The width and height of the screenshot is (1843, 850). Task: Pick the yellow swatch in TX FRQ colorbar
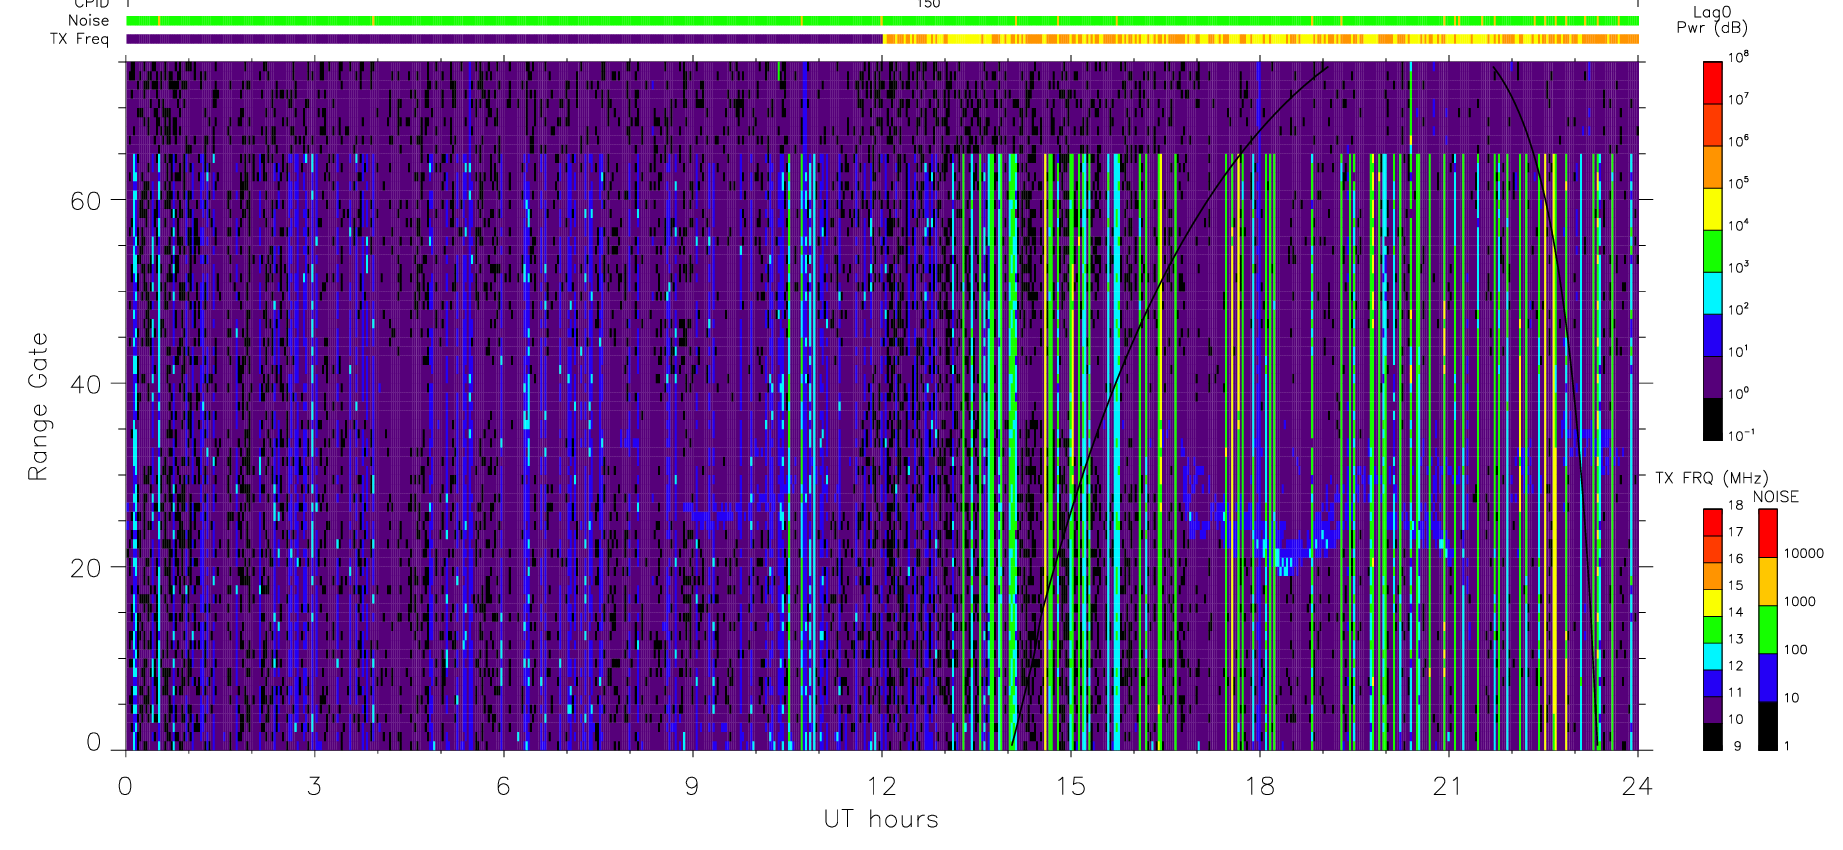[x=1712, y=603]
